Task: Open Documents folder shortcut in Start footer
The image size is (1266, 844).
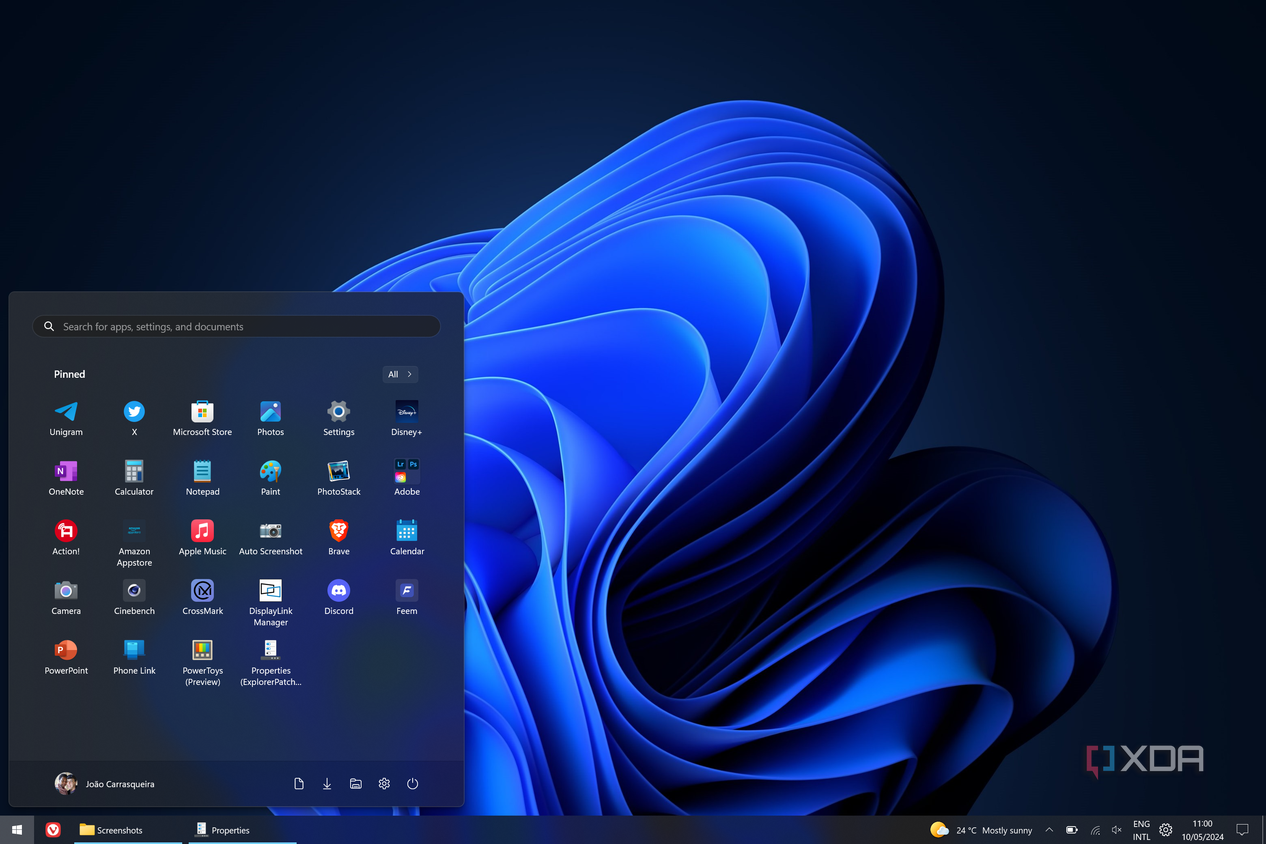Action: tap(299, 784)
